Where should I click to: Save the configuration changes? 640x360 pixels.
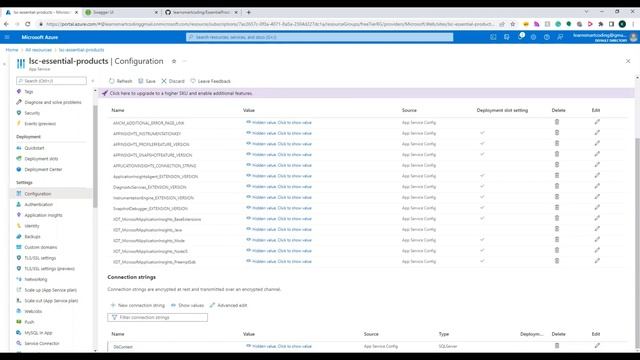click(147, 81)
